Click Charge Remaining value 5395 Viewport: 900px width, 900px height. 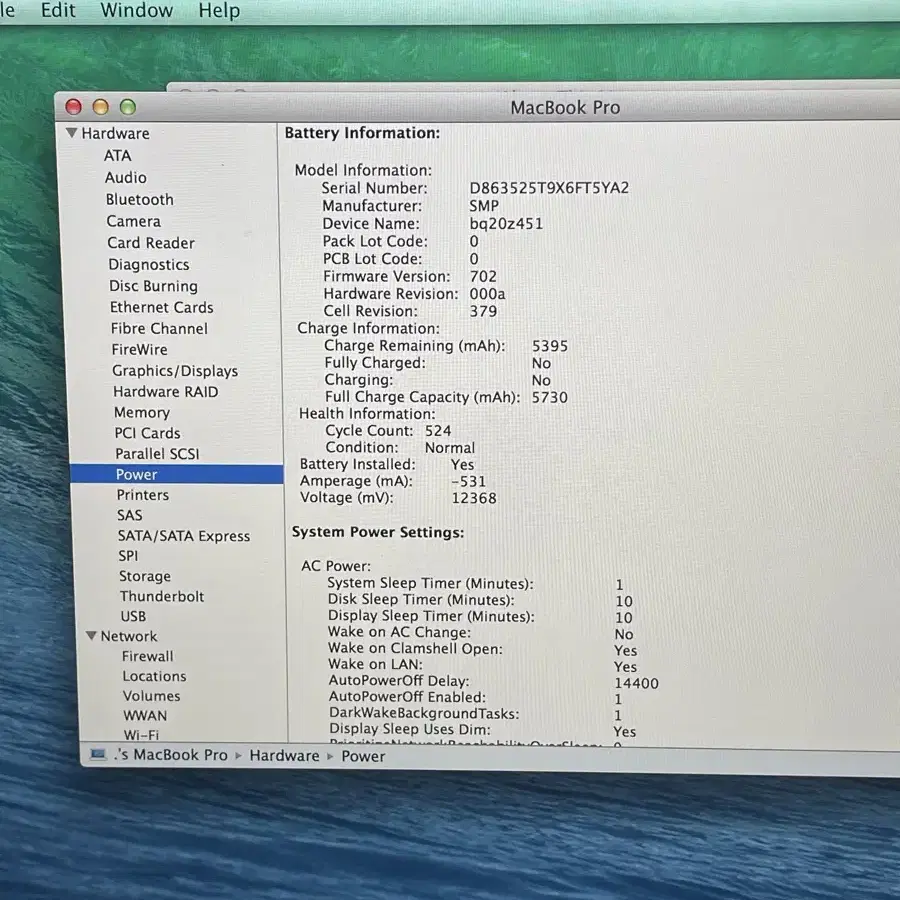click(550, 346)
